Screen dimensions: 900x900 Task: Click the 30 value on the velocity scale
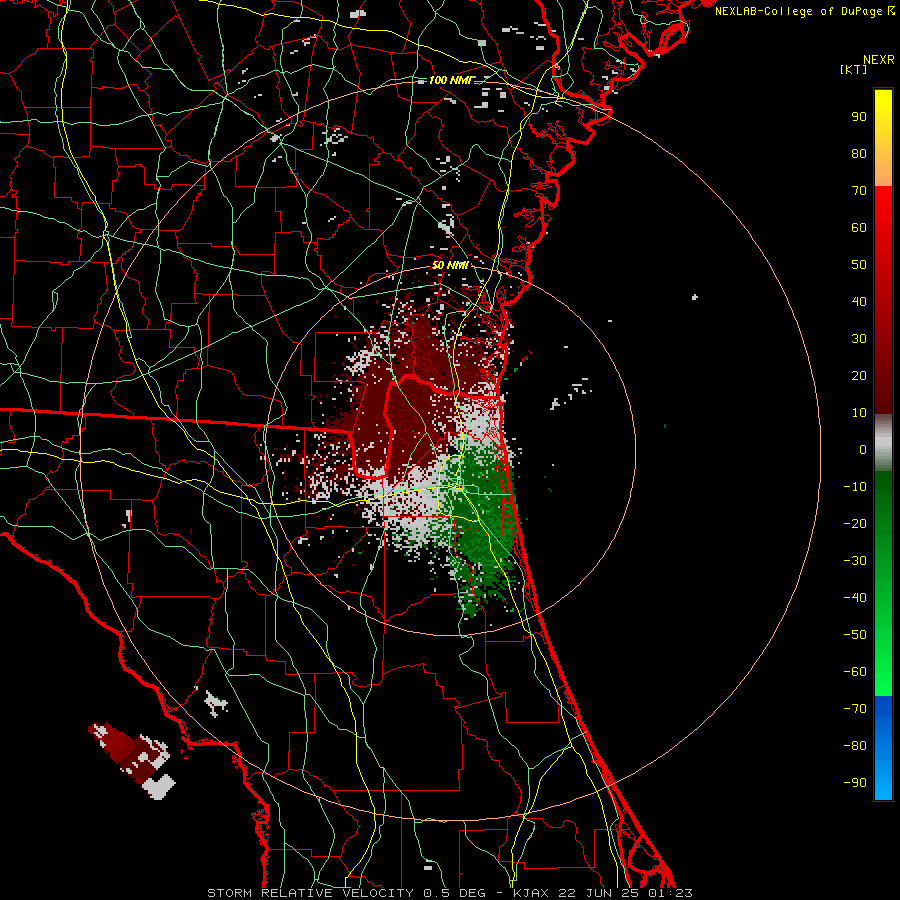(x=859, y=339)
